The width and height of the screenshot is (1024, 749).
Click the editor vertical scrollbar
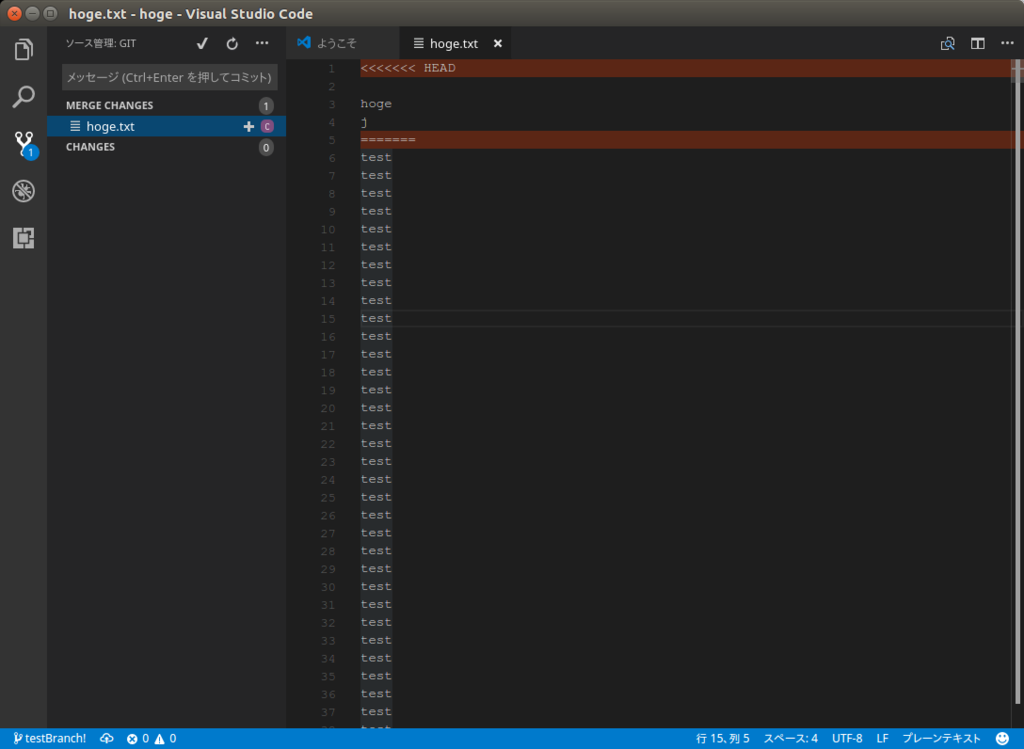[1017, 382]
